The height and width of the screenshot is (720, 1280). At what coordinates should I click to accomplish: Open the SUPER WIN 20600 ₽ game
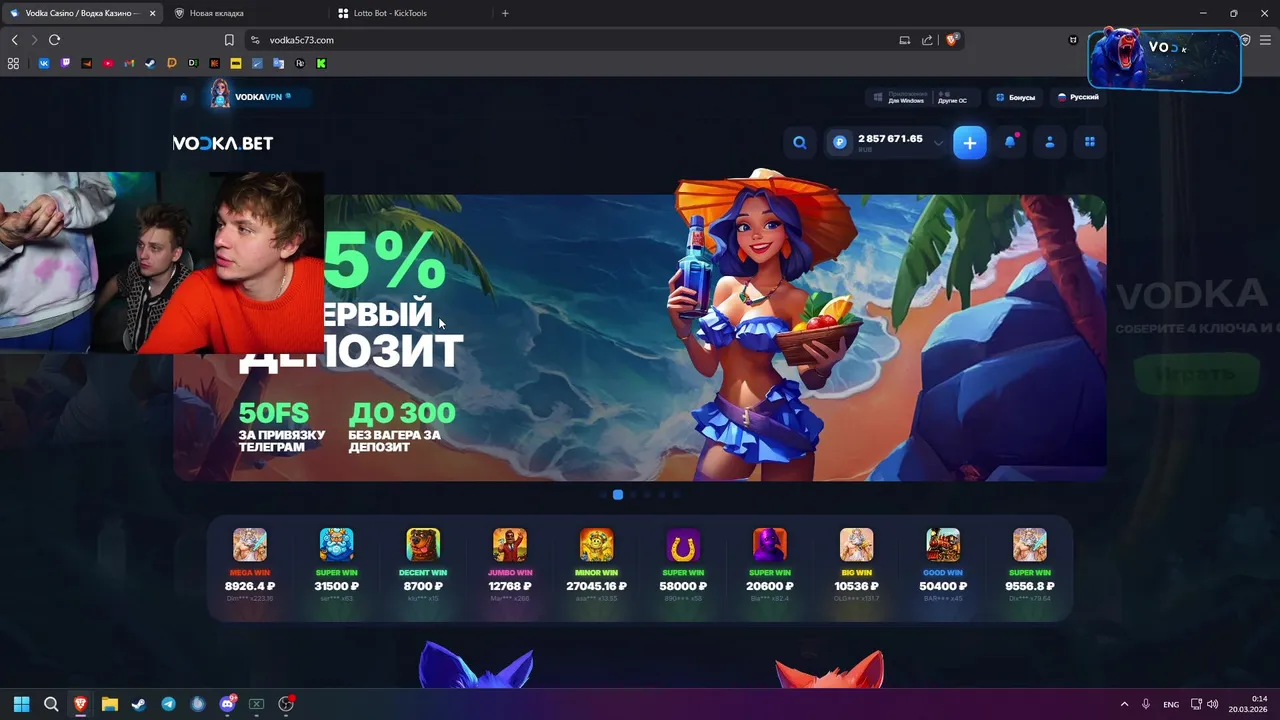coord(770,567)
